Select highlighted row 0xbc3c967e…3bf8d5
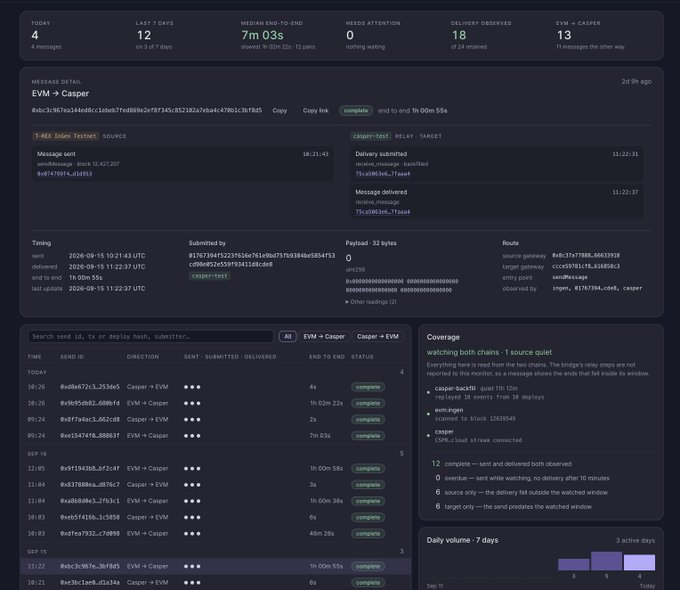The image size is (680, 590). coord(216,566)
